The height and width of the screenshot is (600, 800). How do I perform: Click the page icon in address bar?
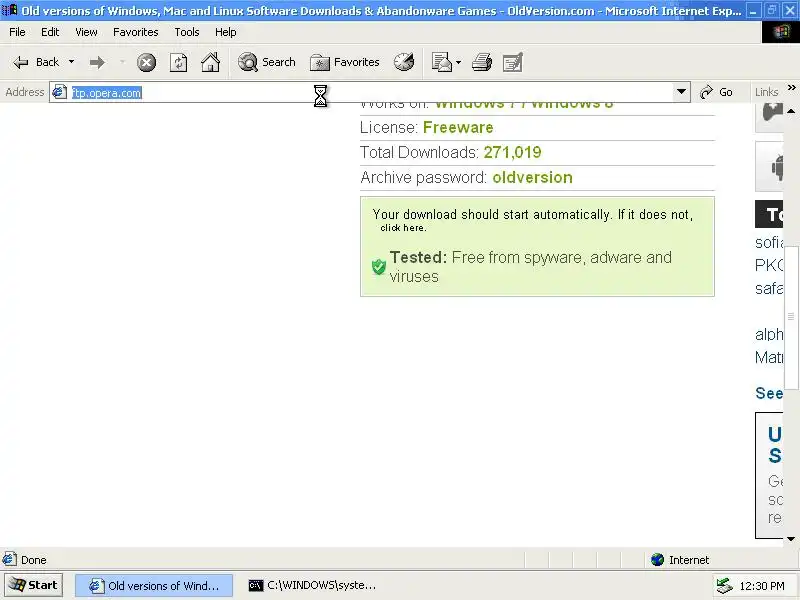click(x=60, y=92)
